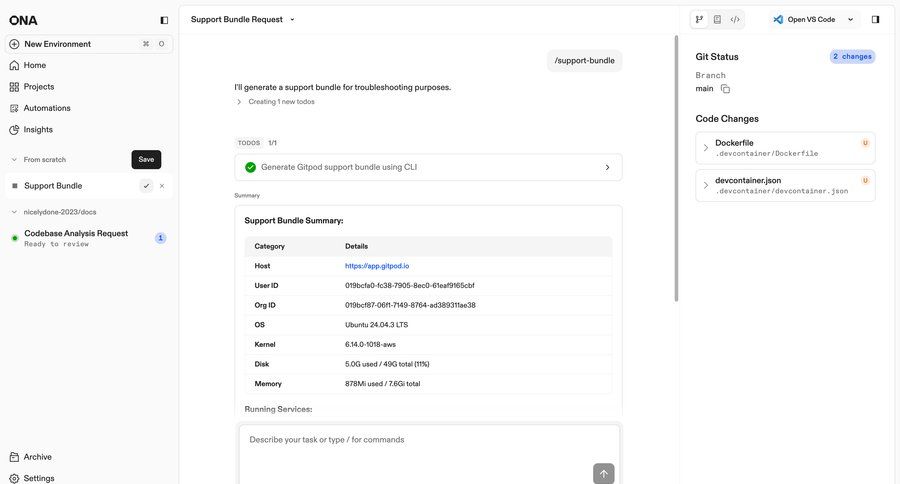Open the VS Code editor options dropdown arrow

pyautogui.click(x=851, y=20)
